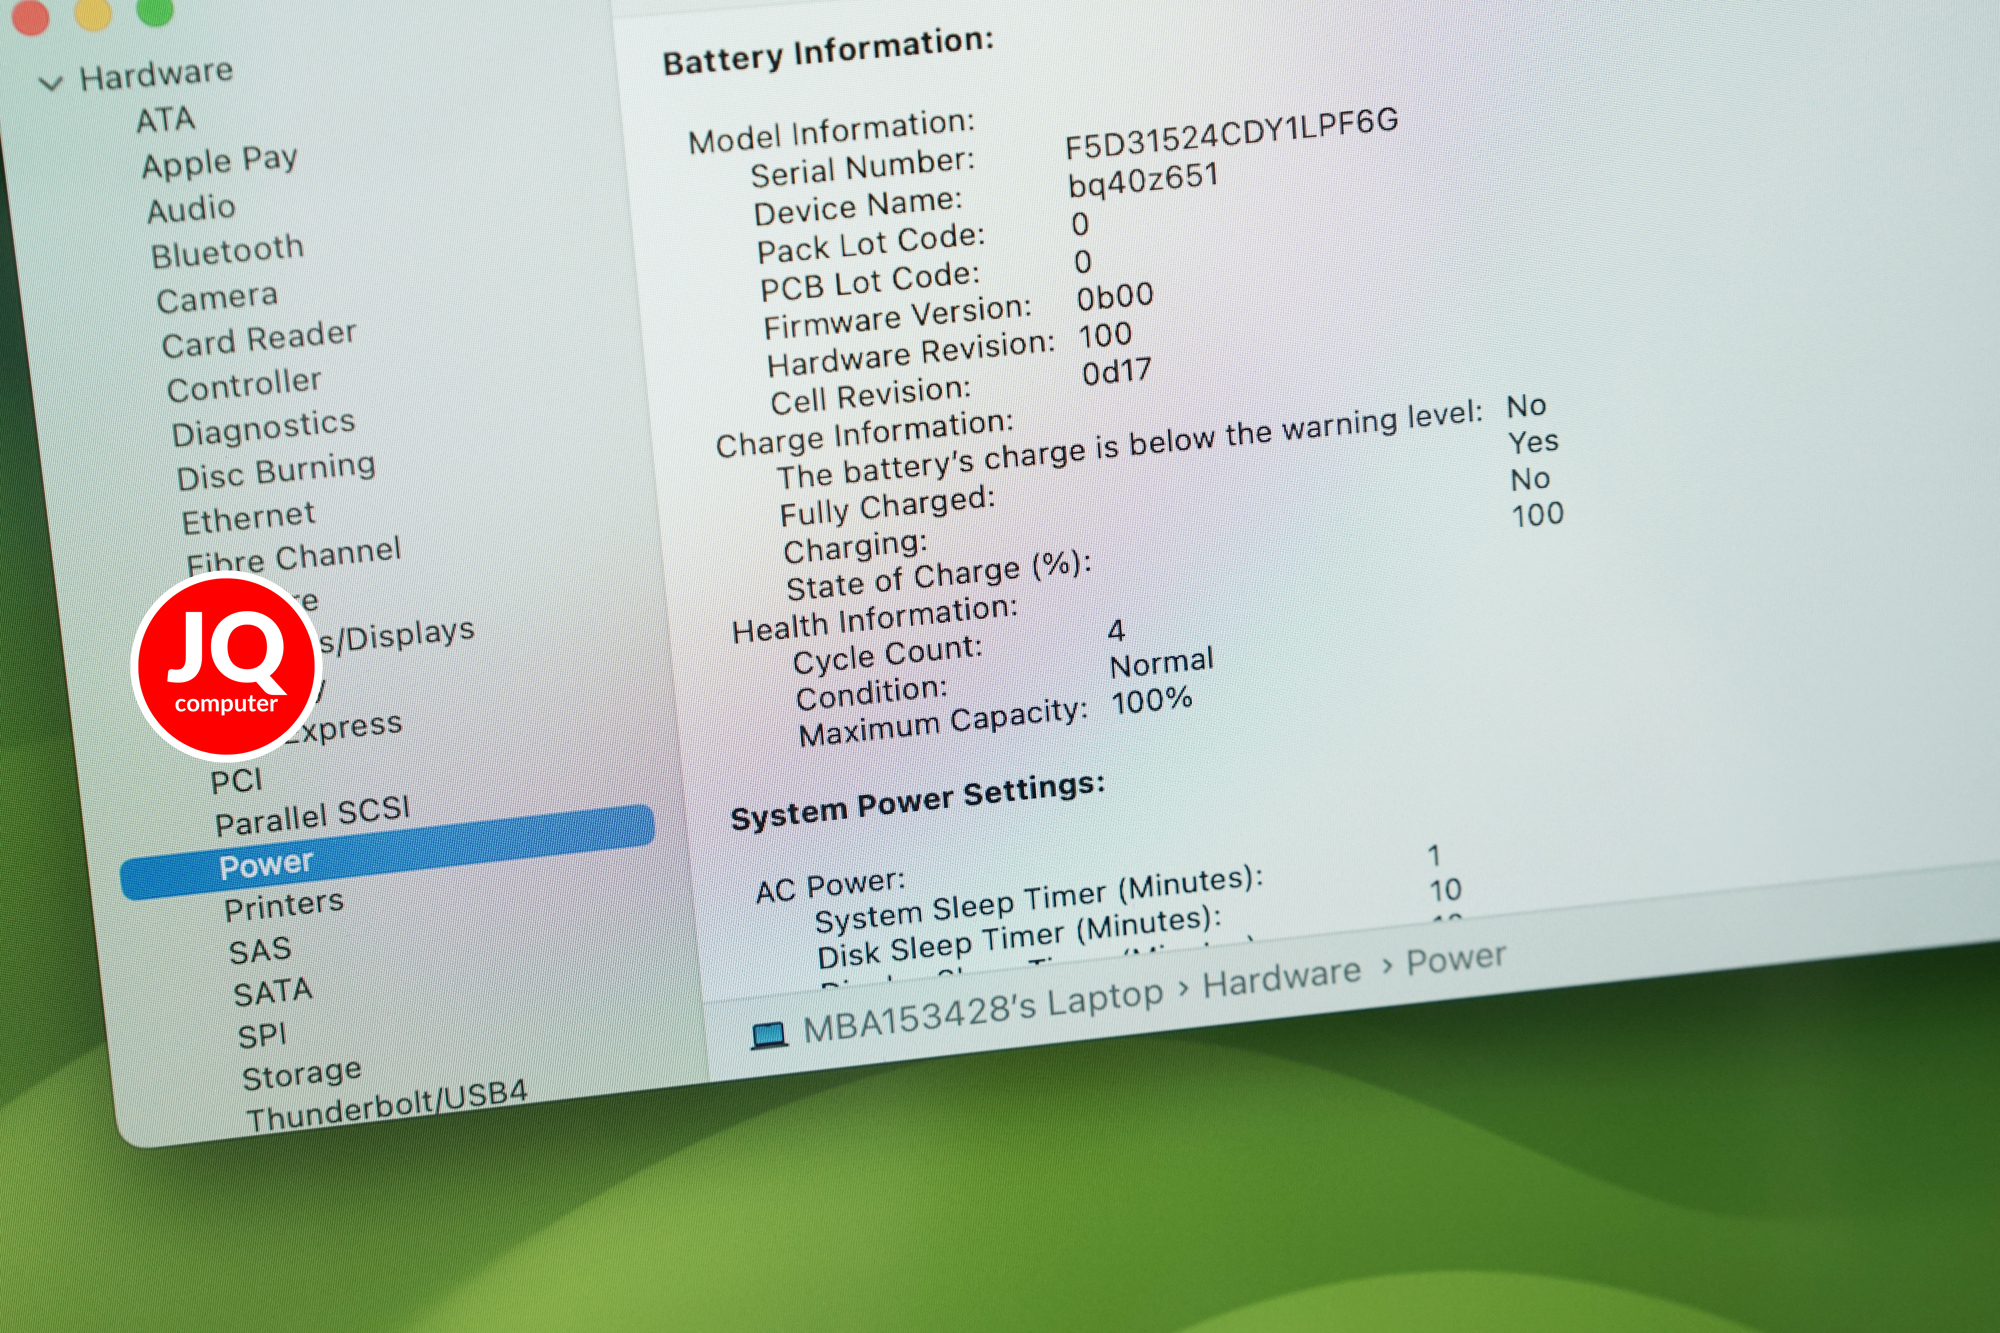The width and height of the screenshot is (2000, 1333).
Task: Open the Apple Pay section
Action: point(220,162)
